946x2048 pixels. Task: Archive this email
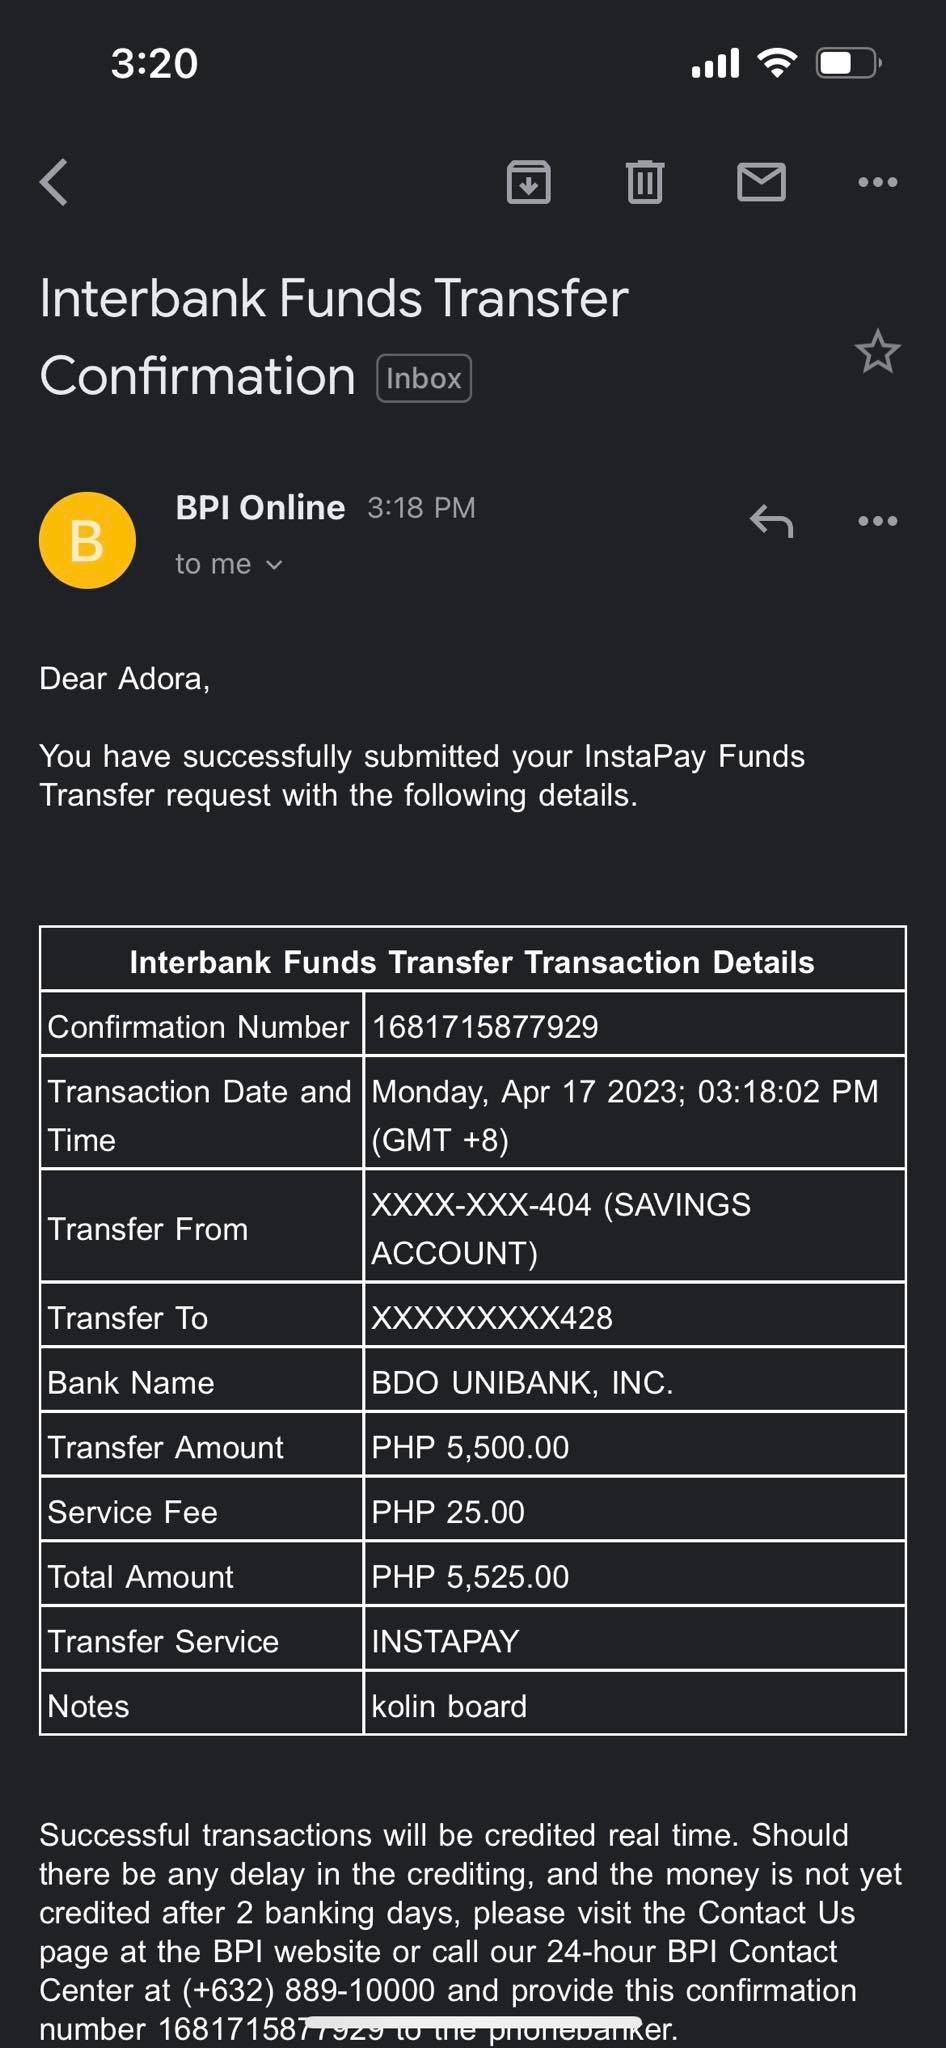pos(528,182)
